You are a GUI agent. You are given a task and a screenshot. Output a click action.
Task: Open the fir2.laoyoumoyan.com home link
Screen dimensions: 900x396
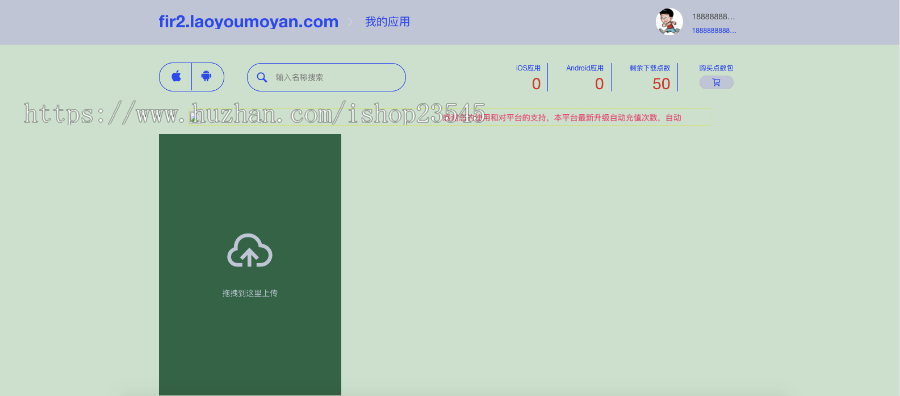(249, 22)
